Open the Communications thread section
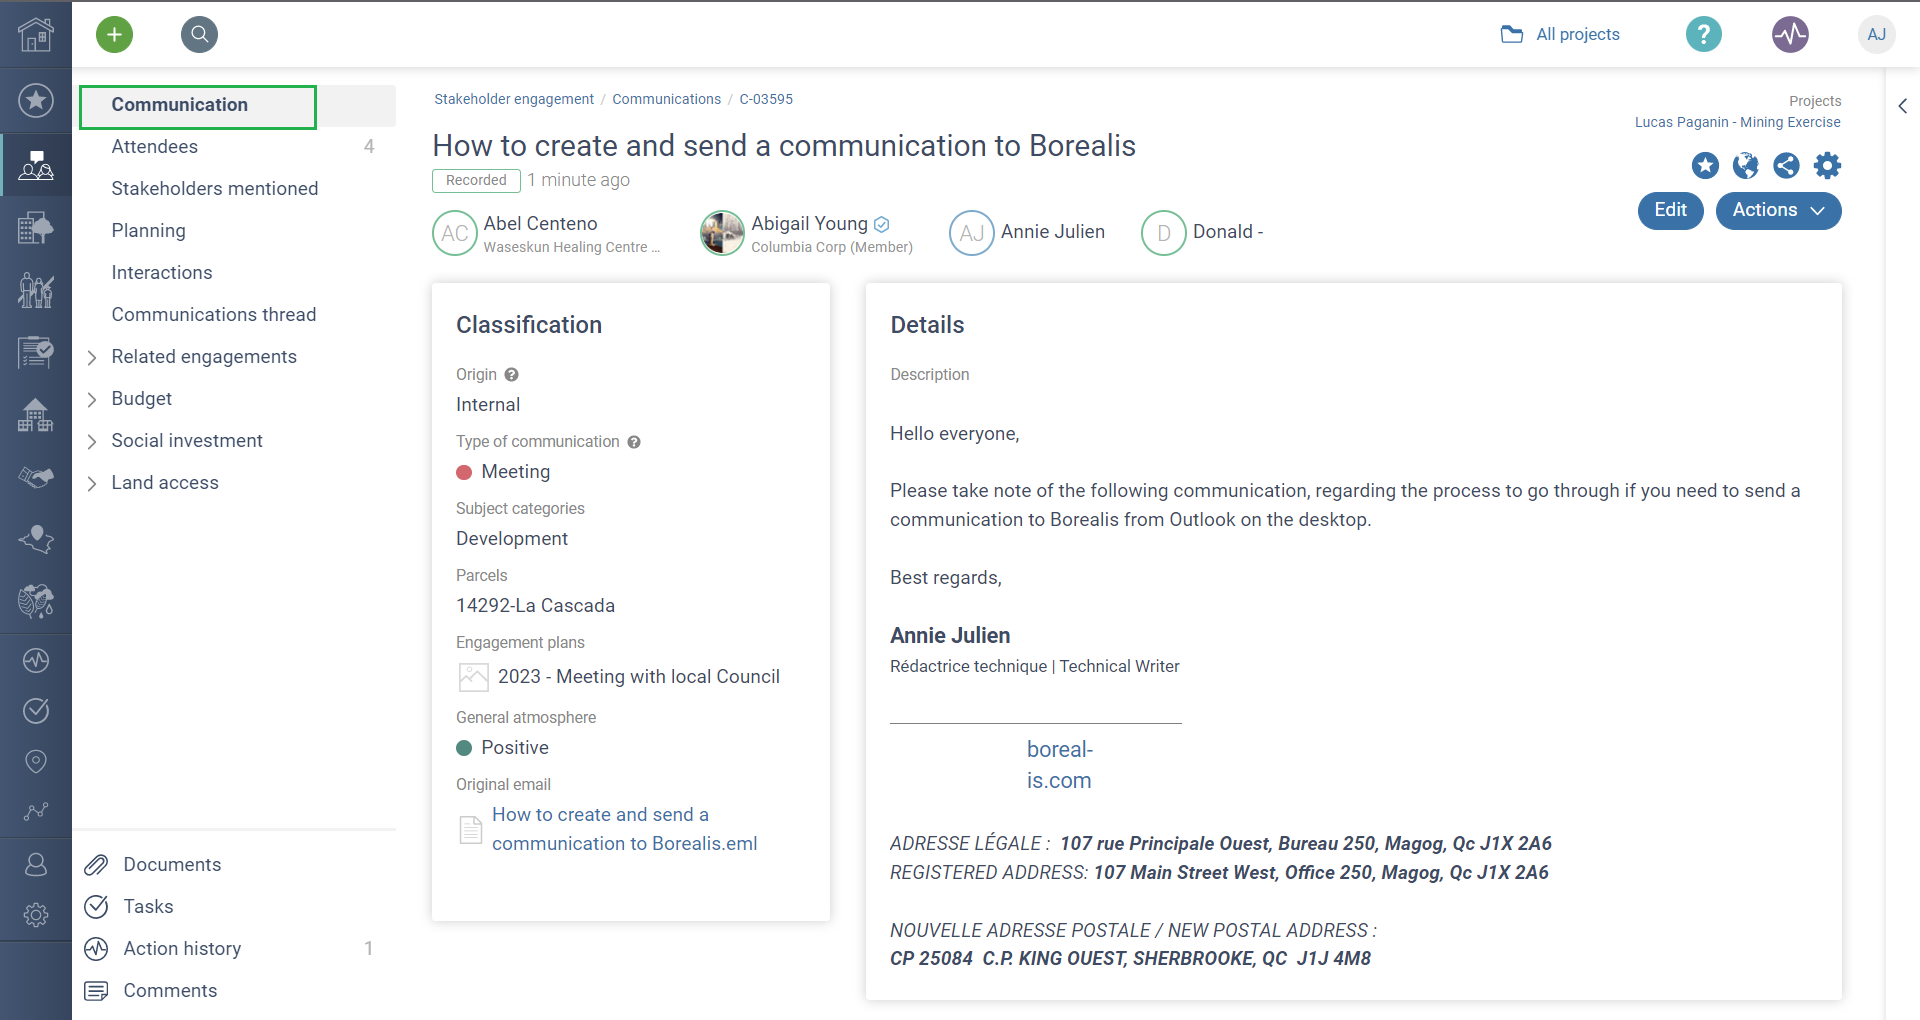The height and width of the screenshot is (1020, 1920). click(x=213, y=314)
